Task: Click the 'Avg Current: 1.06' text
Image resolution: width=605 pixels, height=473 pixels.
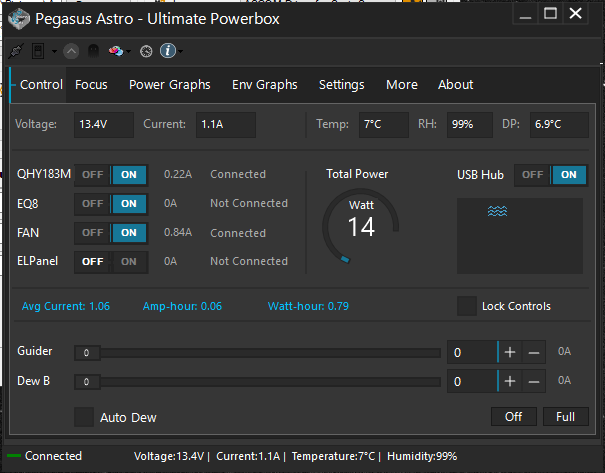Action: point(66,306)
